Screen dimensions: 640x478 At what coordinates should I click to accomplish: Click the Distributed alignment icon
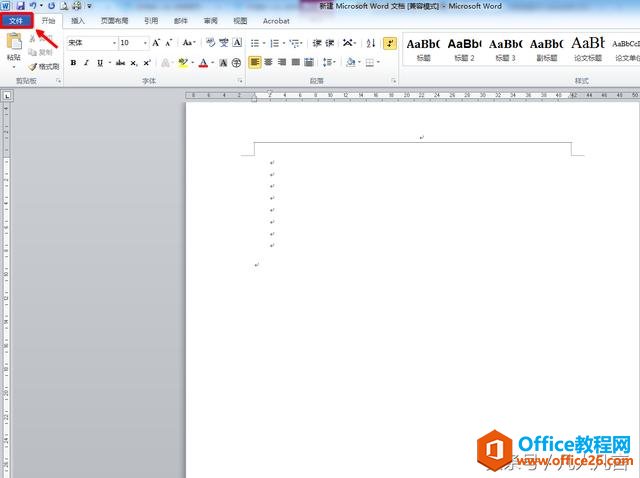[309, 62]
